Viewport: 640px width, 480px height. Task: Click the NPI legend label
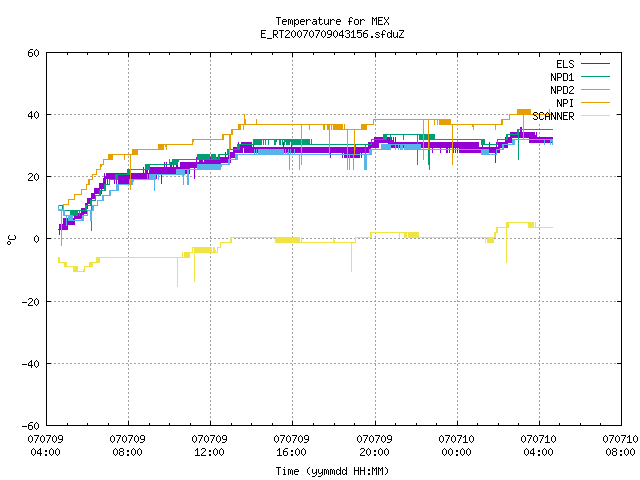coord(565,103)
